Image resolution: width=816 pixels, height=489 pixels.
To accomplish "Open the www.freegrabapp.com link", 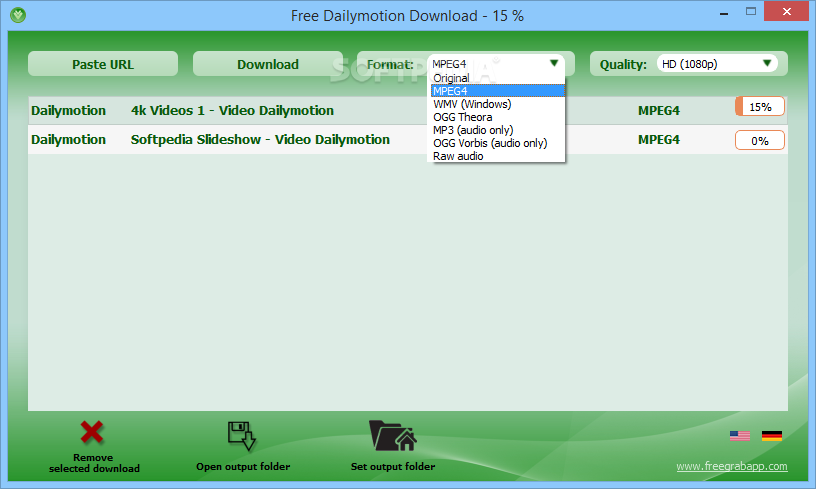I will (732, 466).
